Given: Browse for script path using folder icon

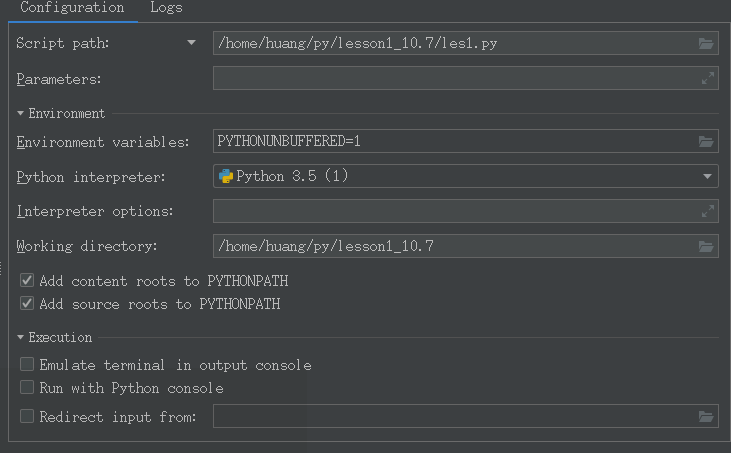Looking at the screenshot, I should [706, 43].
